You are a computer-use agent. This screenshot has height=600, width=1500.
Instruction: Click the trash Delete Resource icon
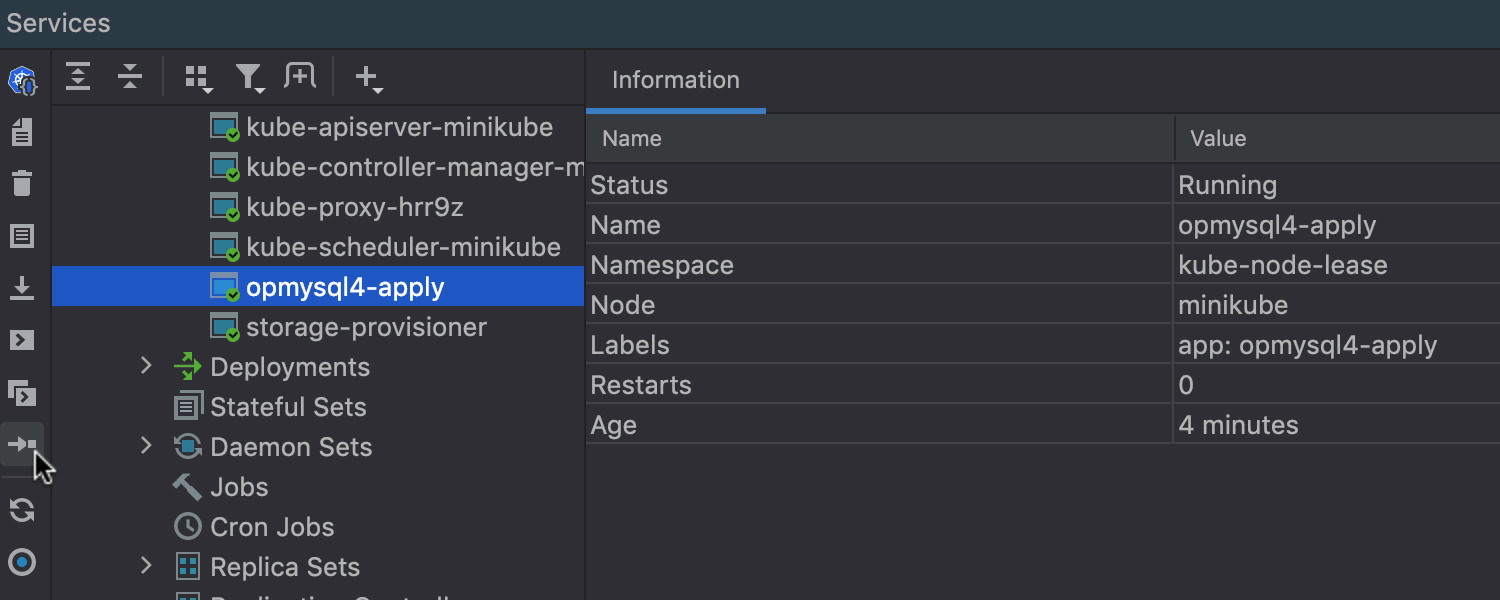click(22, 183)
